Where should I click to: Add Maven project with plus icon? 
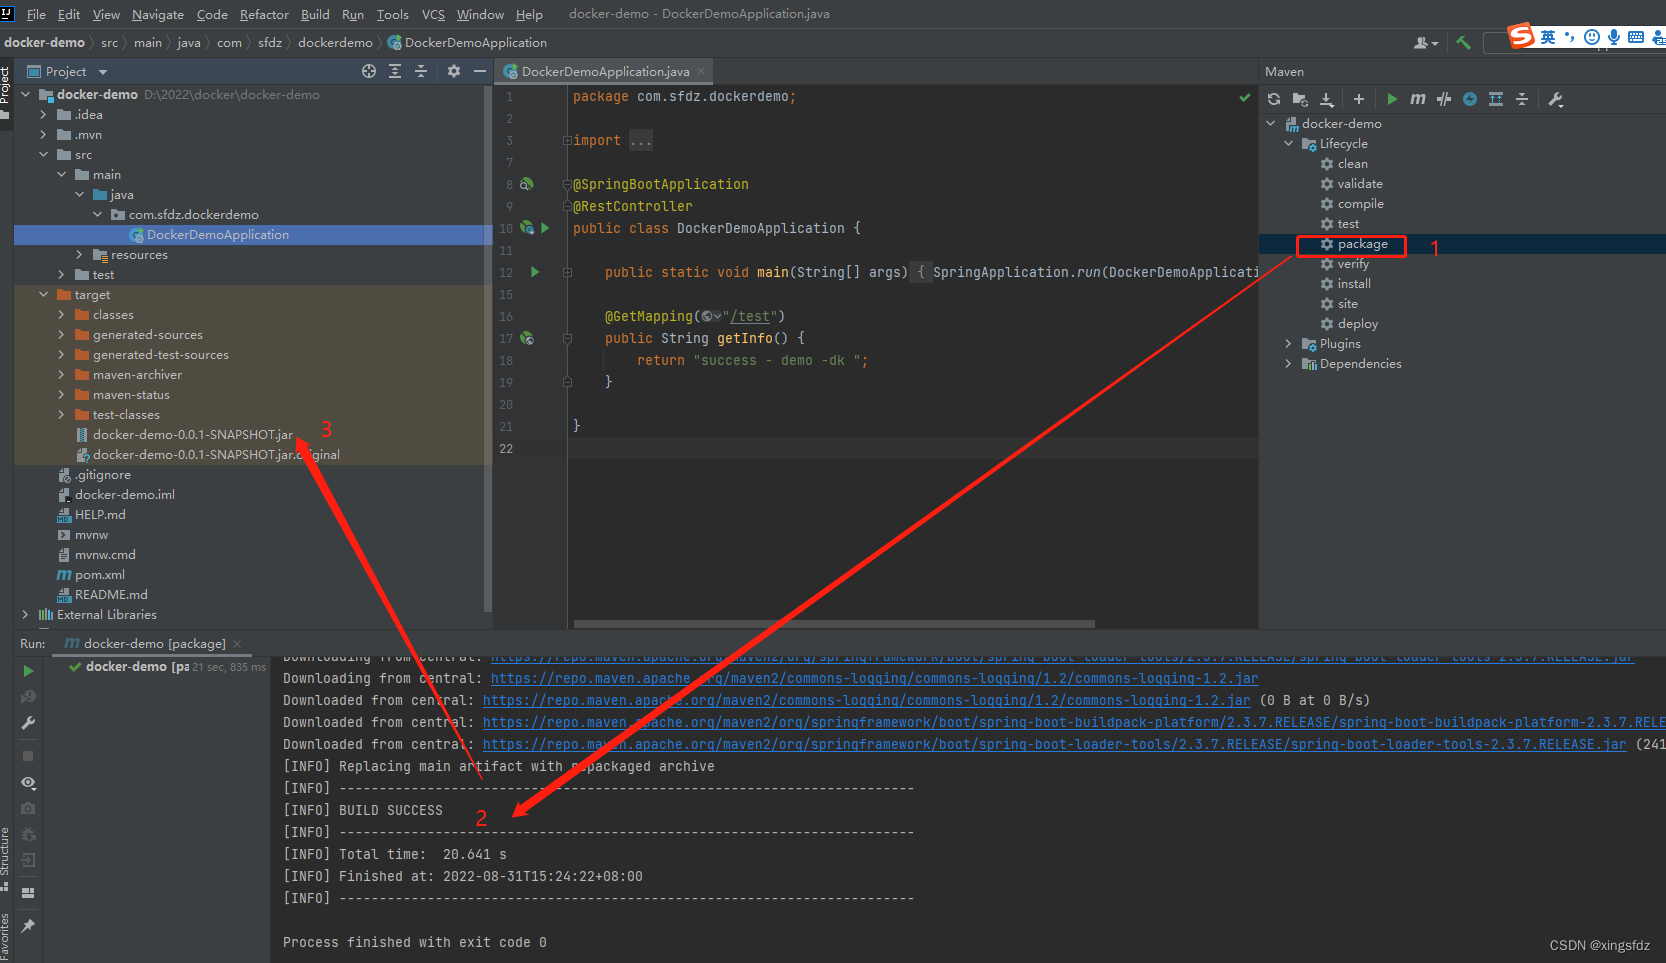[1359, 99]
